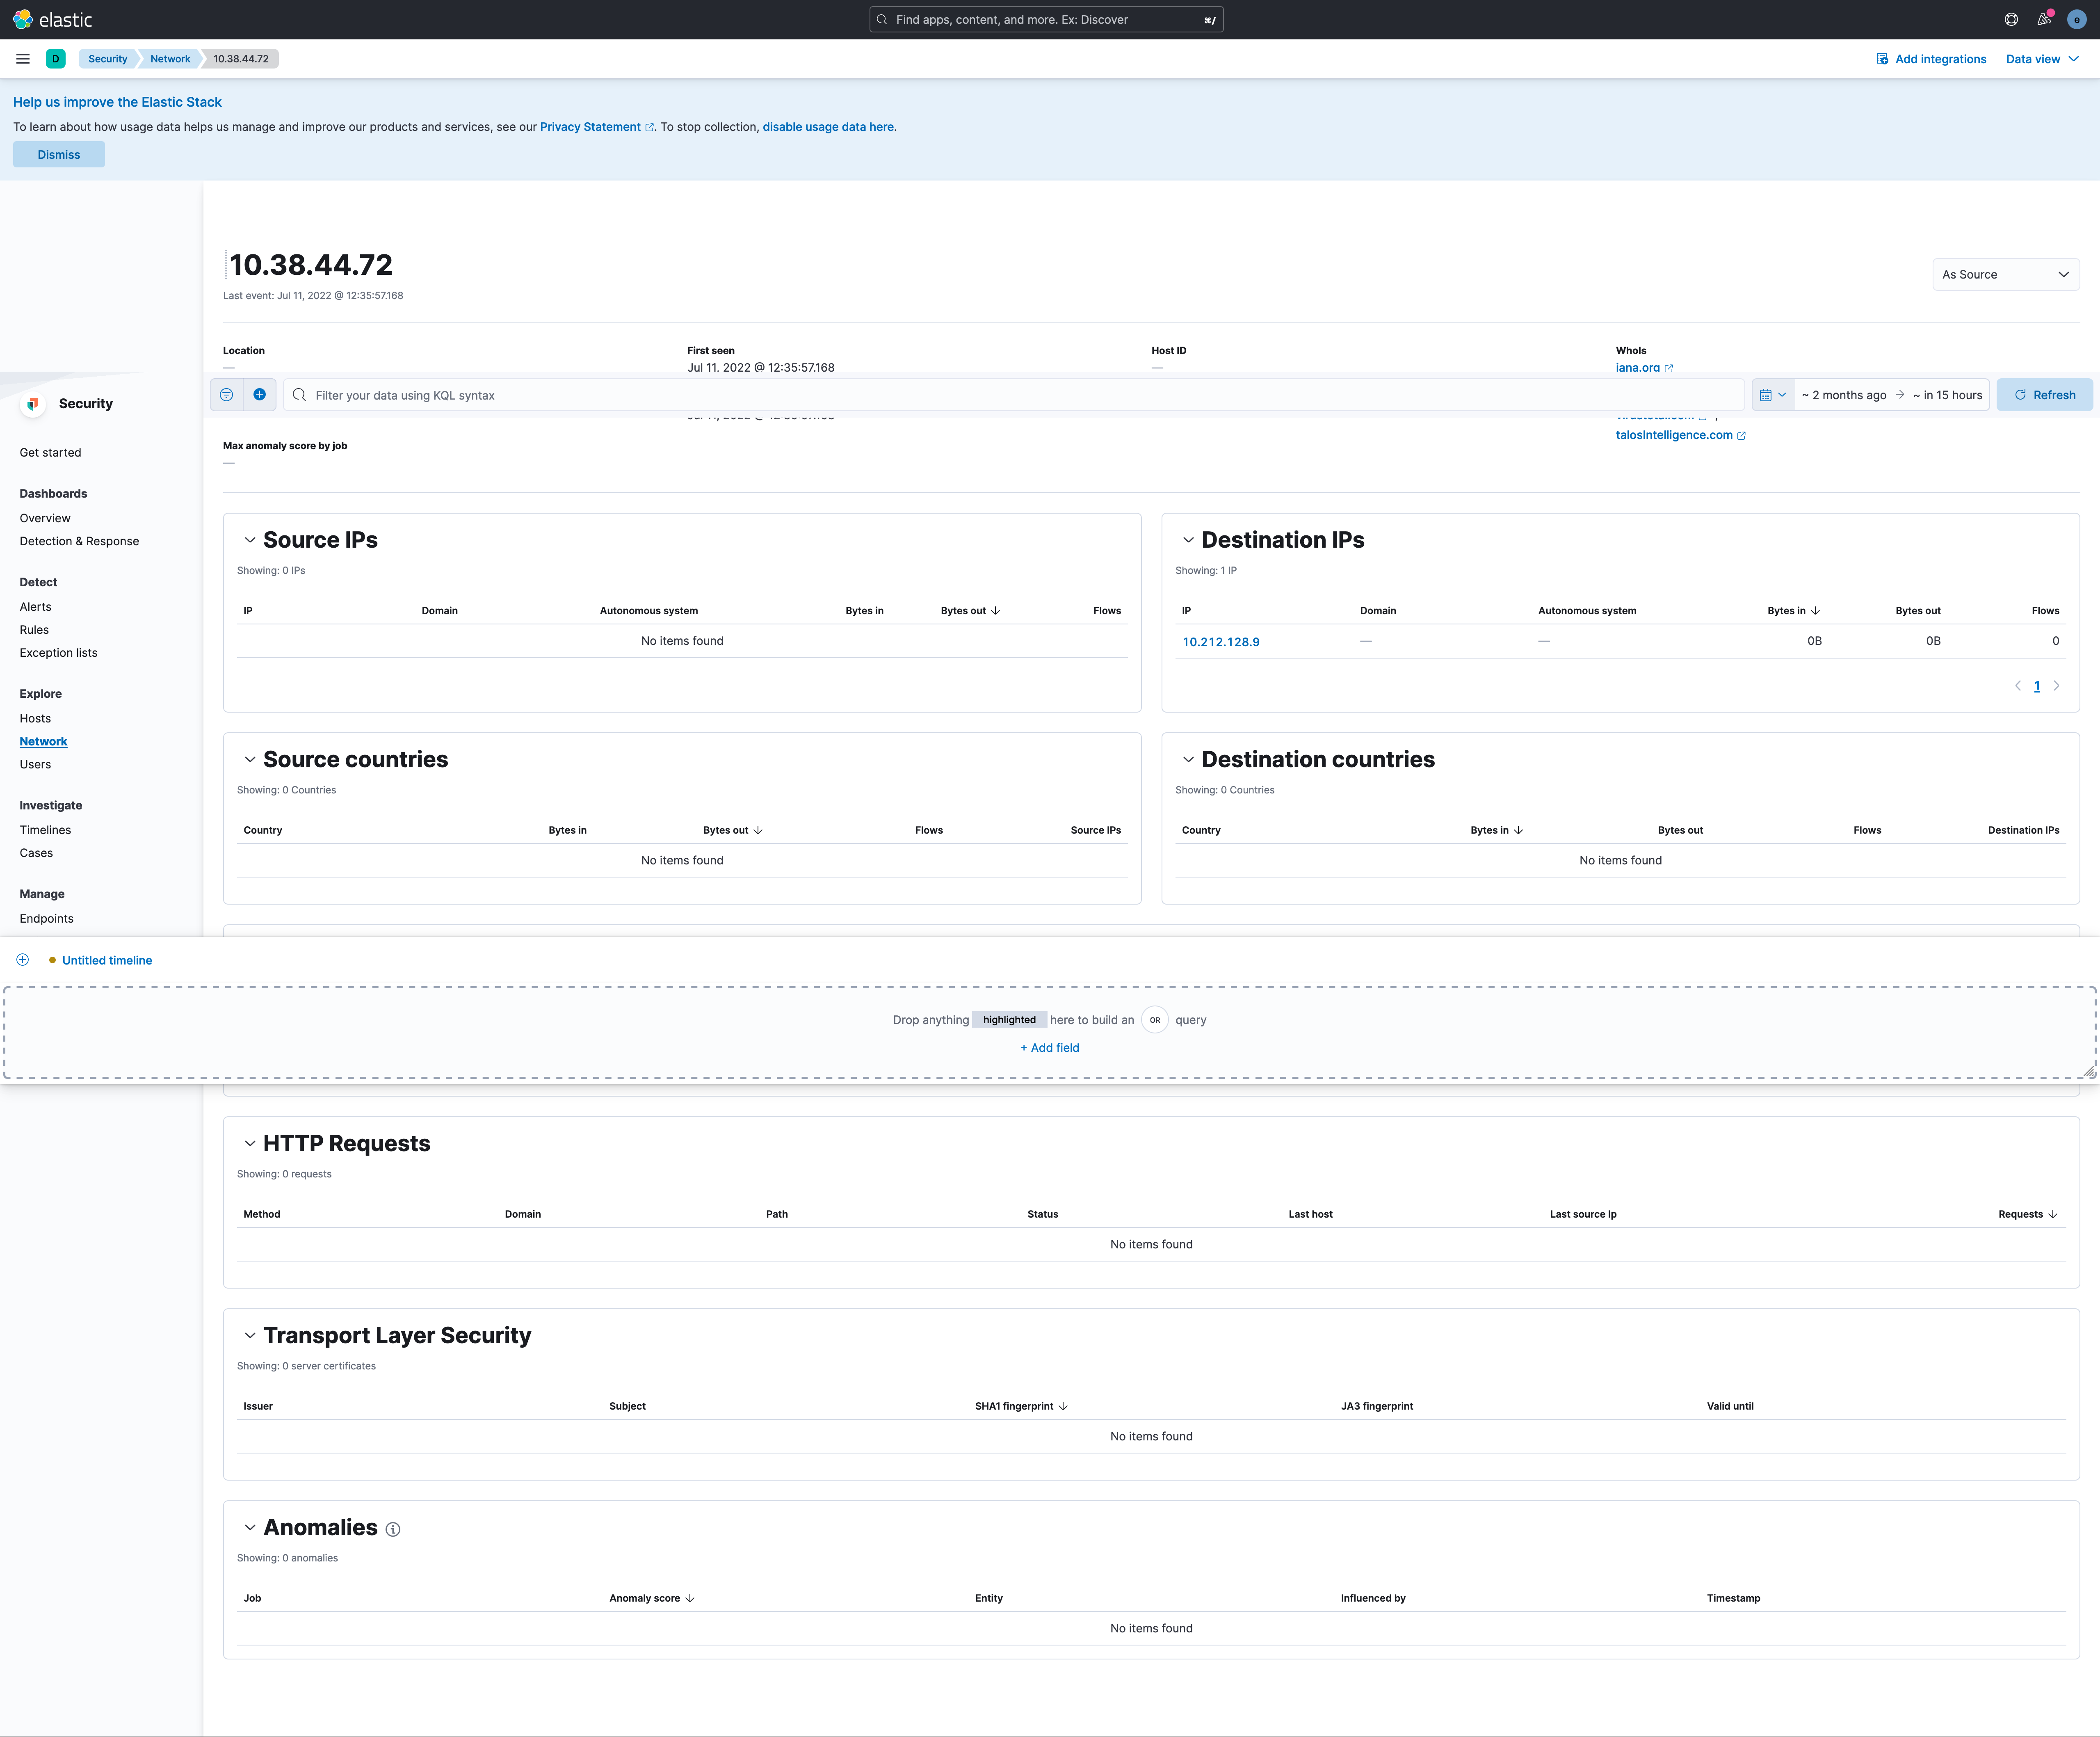Open Alerts in the sidebar
Screen dimensions: 2100x1737
coord(36,607)
